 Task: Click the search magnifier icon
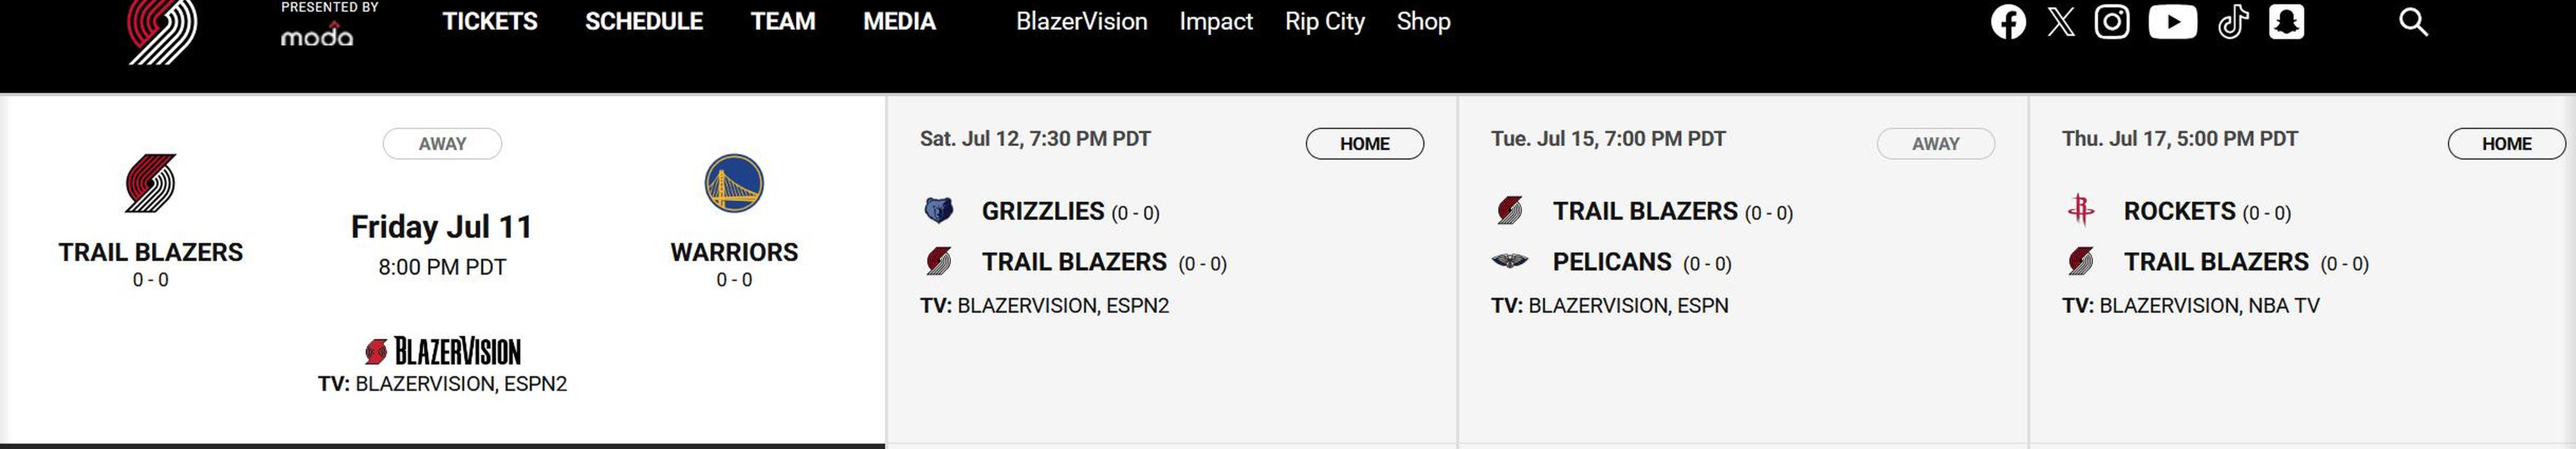pyautogui.click(x=2413, y=21)
